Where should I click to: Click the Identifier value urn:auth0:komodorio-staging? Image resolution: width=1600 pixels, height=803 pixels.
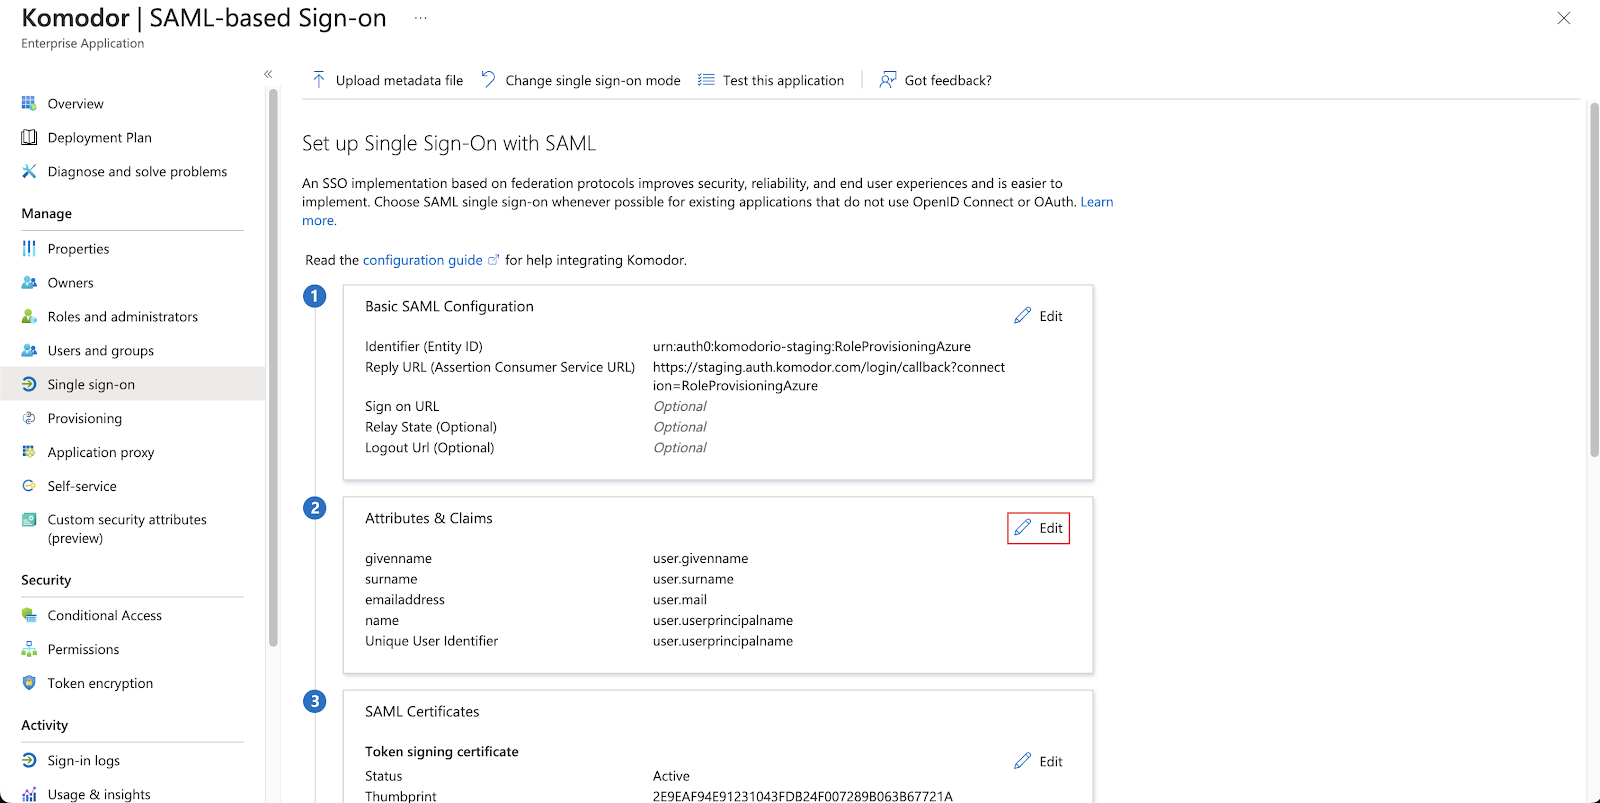point(811,347)
